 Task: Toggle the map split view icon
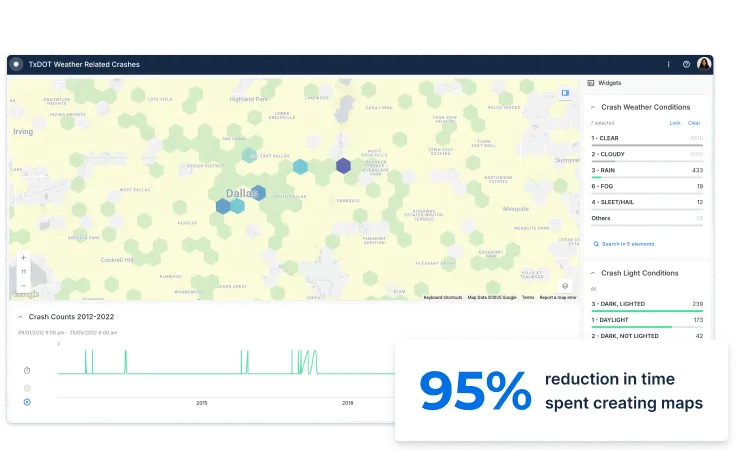point(565,93)
